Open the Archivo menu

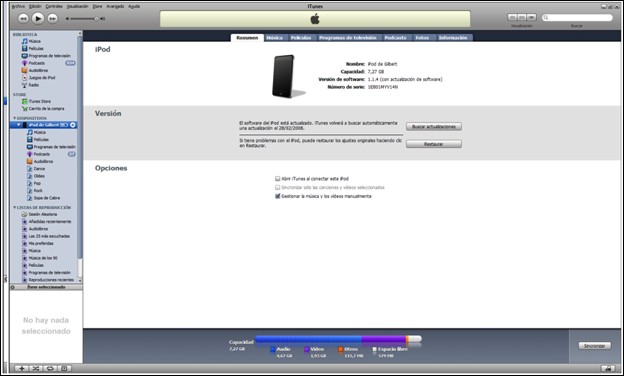18,6
